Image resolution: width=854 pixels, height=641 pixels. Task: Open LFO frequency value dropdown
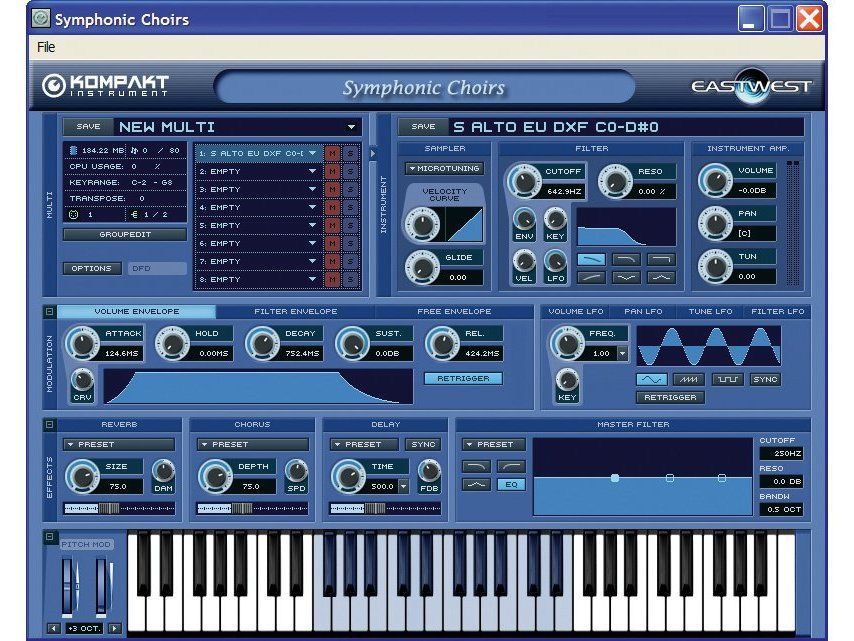click(x=622, y=353)
